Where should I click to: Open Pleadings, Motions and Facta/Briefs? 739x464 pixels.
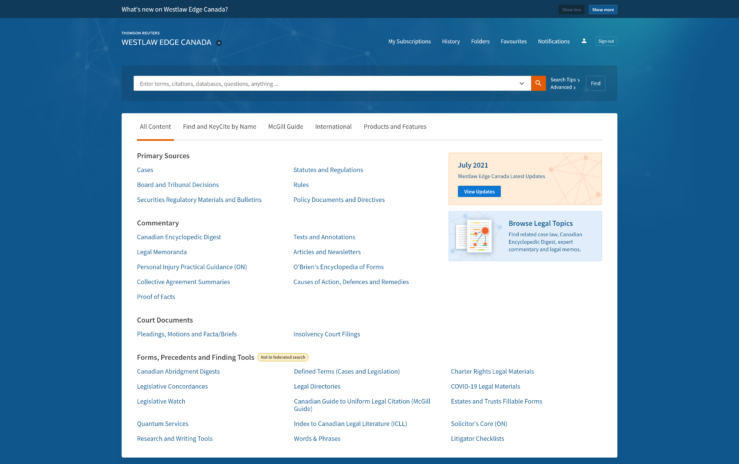pyautogui.click(x=187, y=334)
